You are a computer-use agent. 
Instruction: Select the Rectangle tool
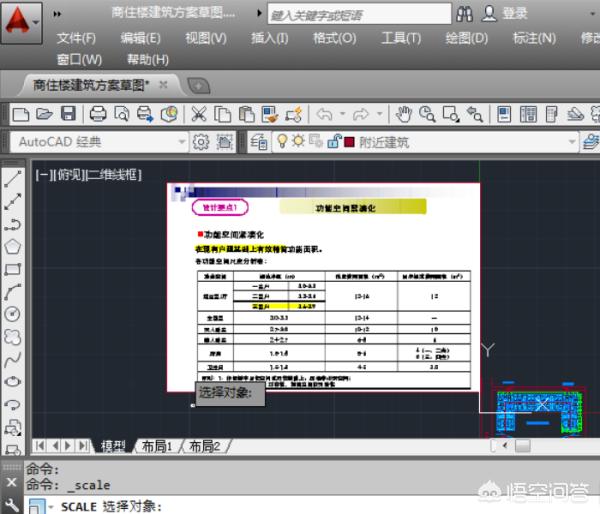(13, 269)
